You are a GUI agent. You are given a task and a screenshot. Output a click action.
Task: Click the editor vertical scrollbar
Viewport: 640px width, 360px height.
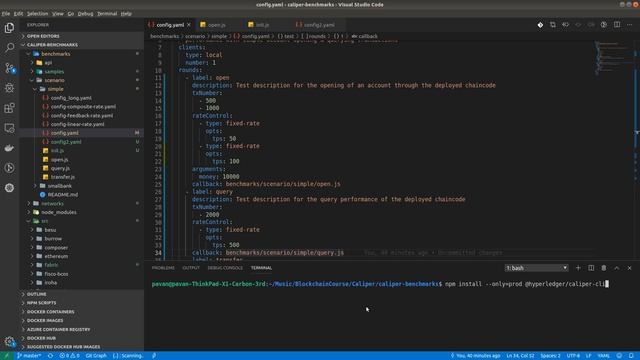[637, 149]
